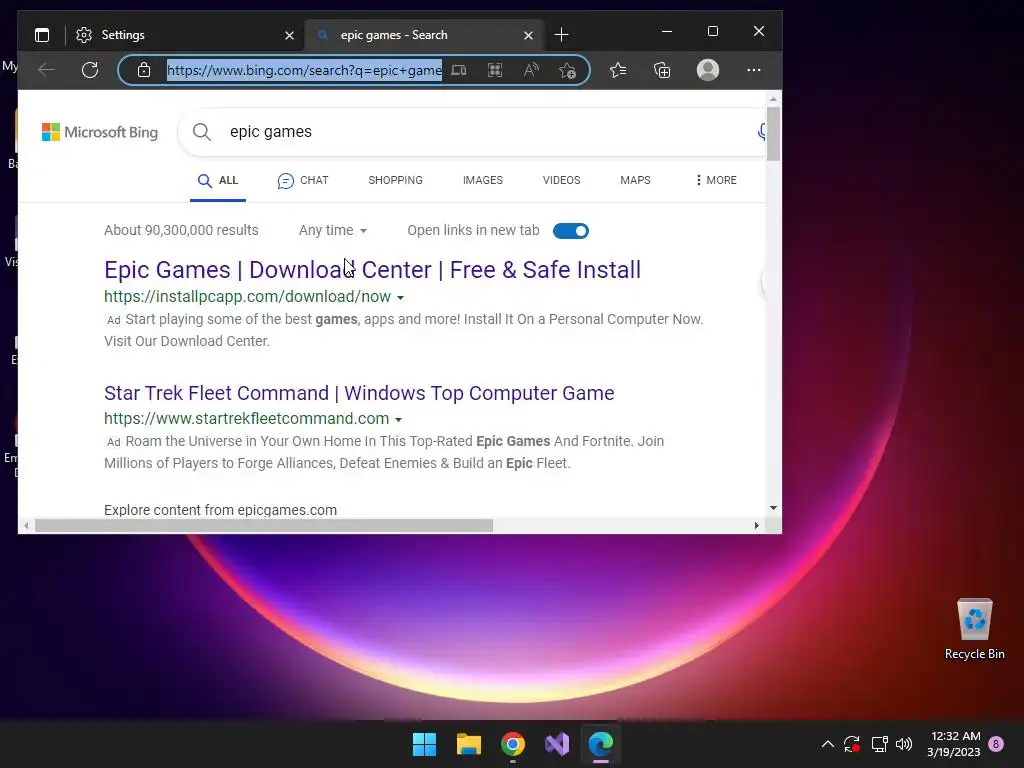1024x768 pixels.
Task: Click the Microsoft Bing logo
Action: (100, 132)
